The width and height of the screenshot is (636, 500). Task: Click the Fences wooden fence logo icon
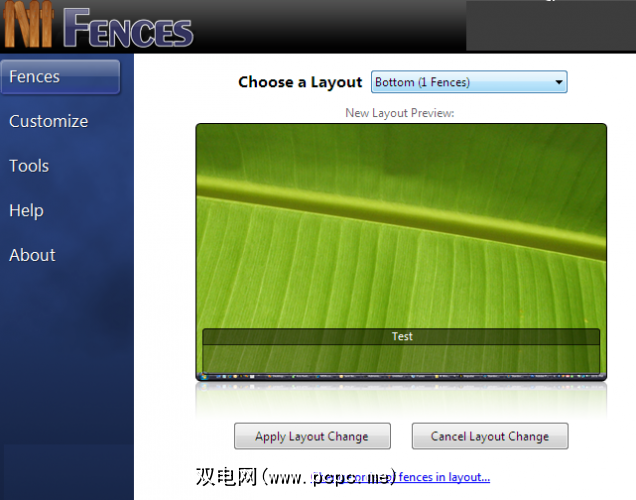coord(29,24)
